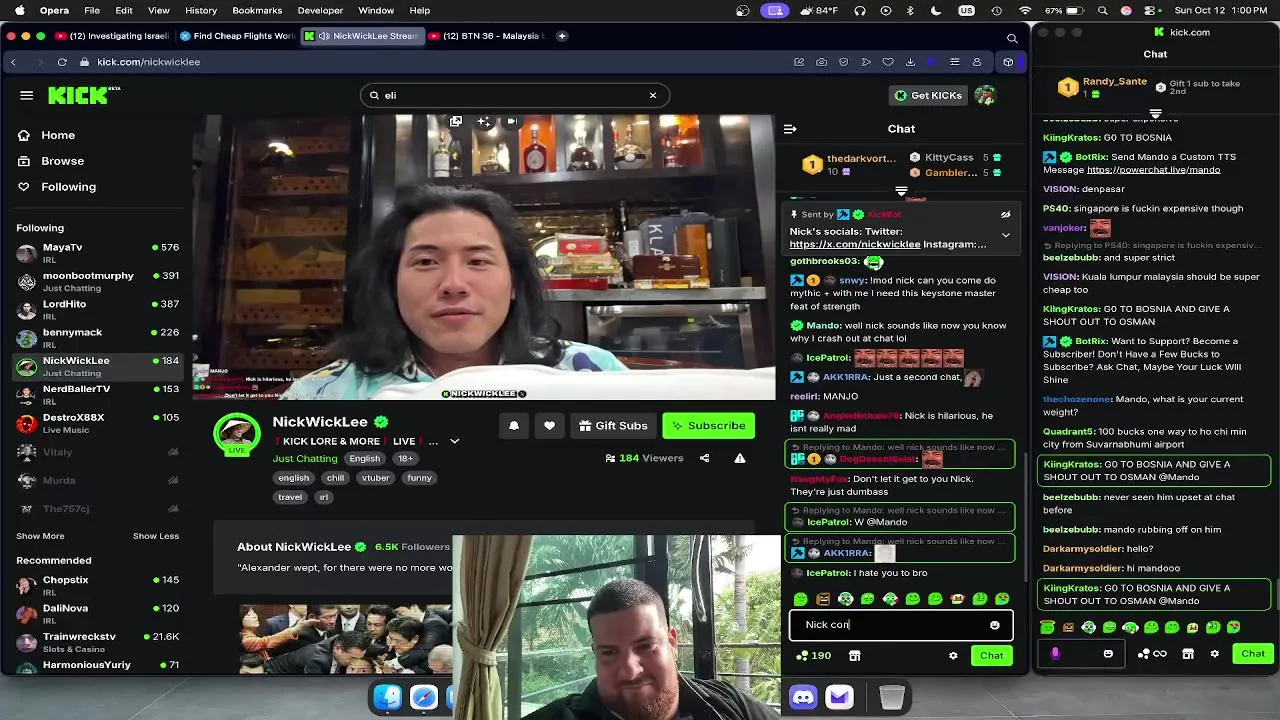The height and width of the screenshot is (720, 1280).
Task: Expand following list with Show More
Action: [x=40, y=536]
